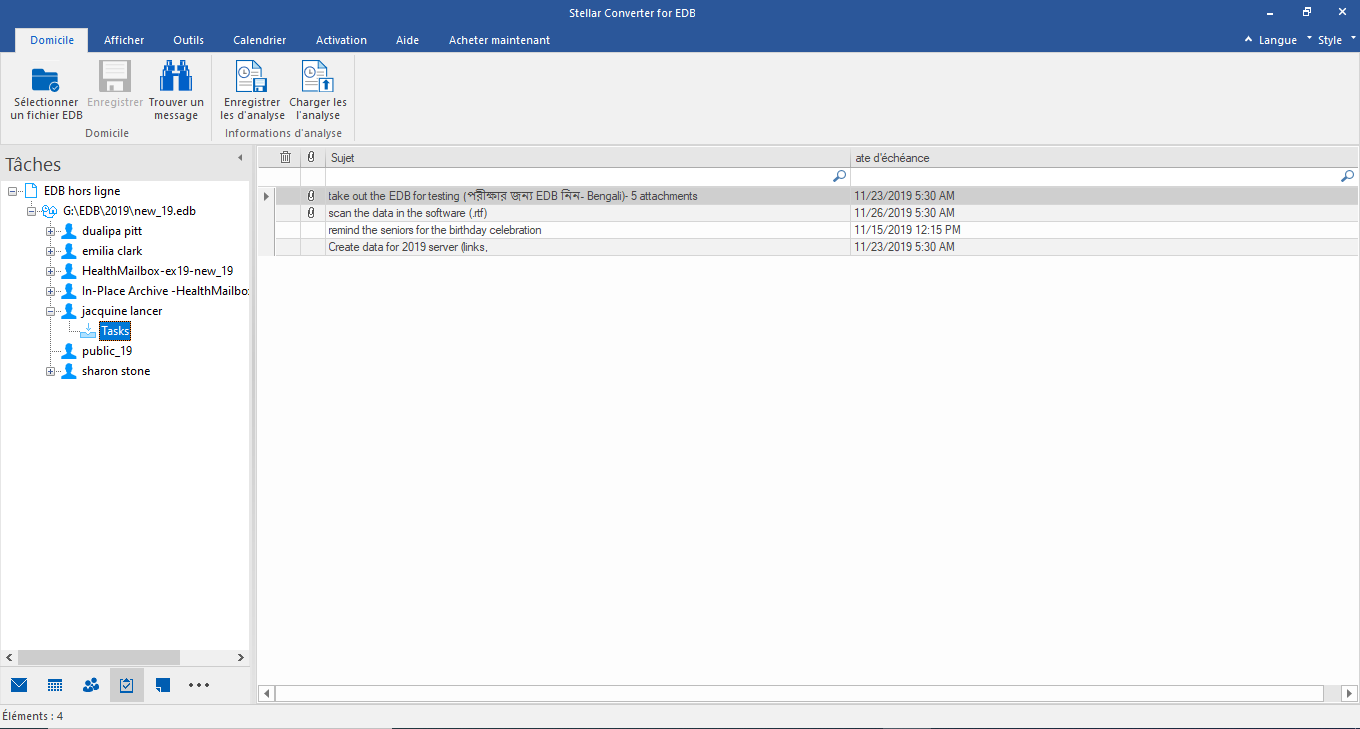
Task: Open the Domicile ribbon tab
Action: pyautogui.click(x=52, y=40)
